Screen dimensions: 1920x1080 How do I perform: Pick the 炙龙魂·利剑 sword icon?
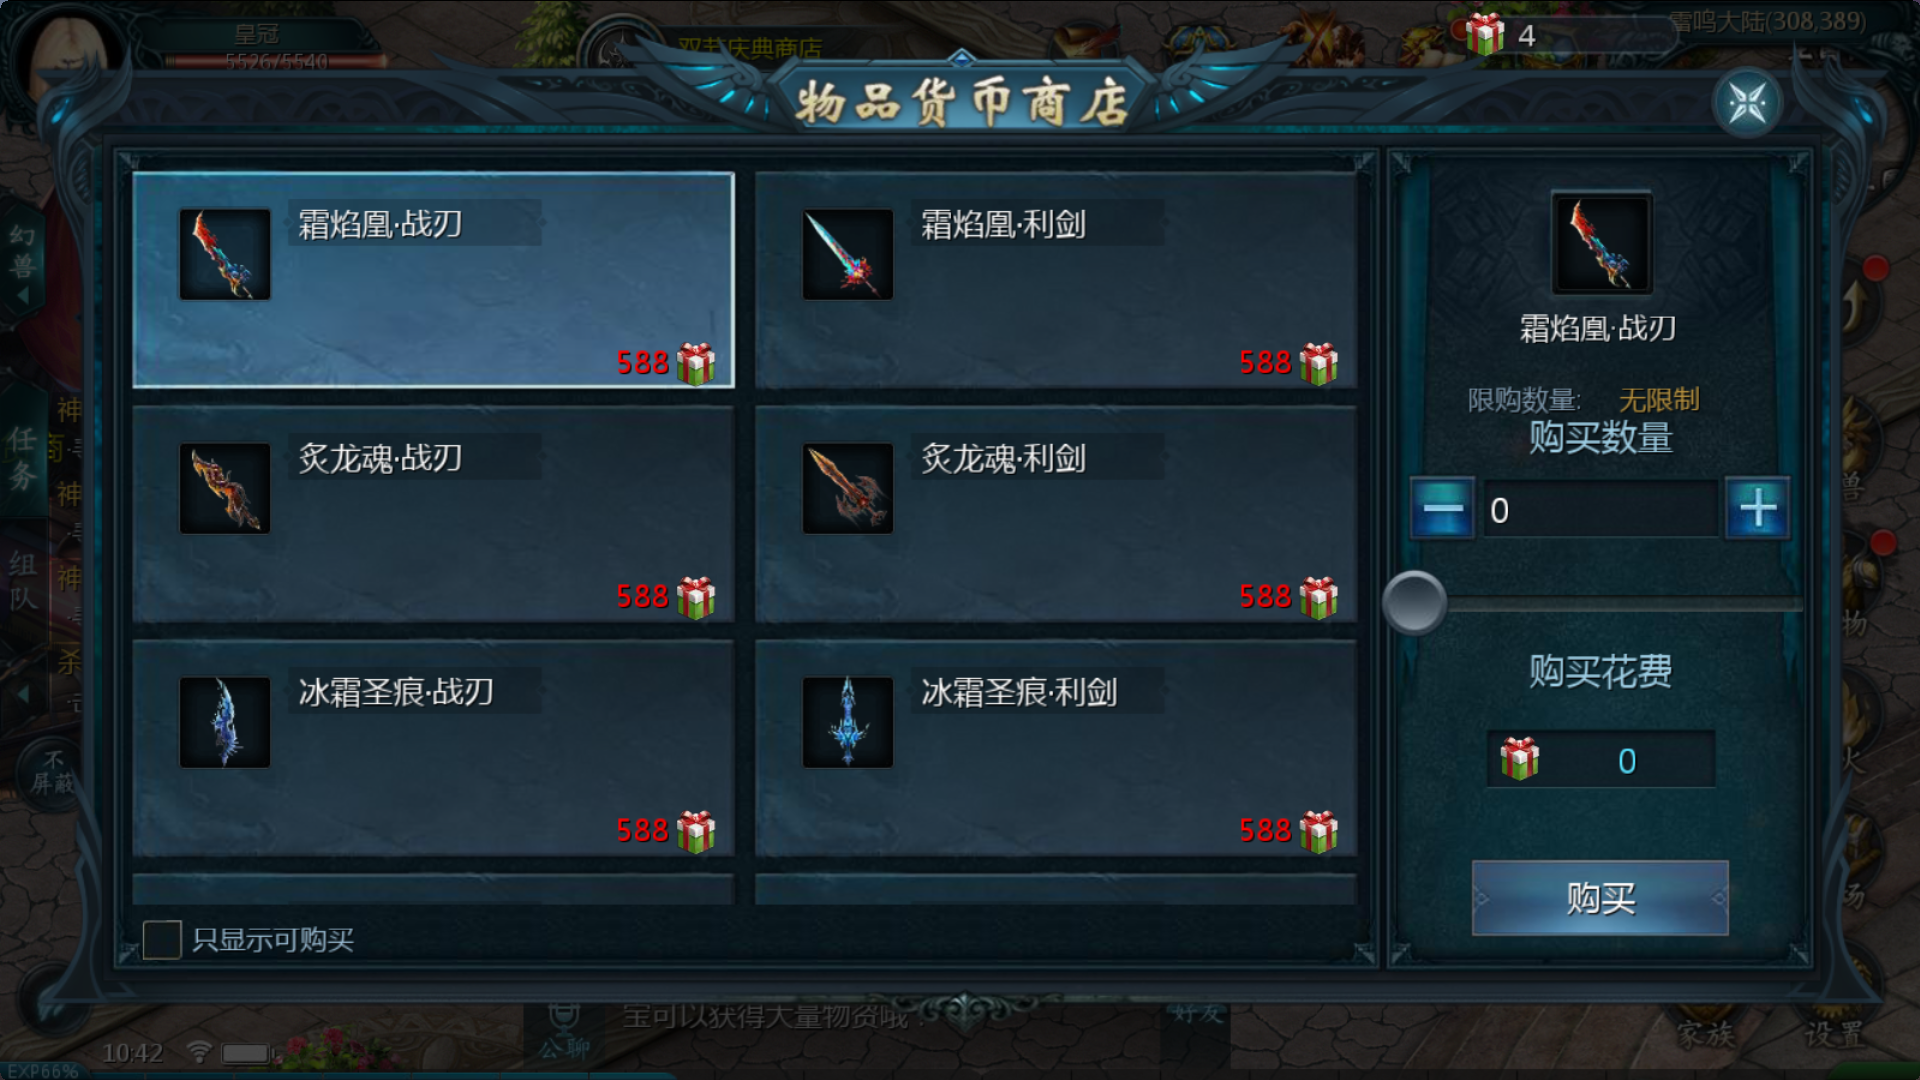click(848, 488)
